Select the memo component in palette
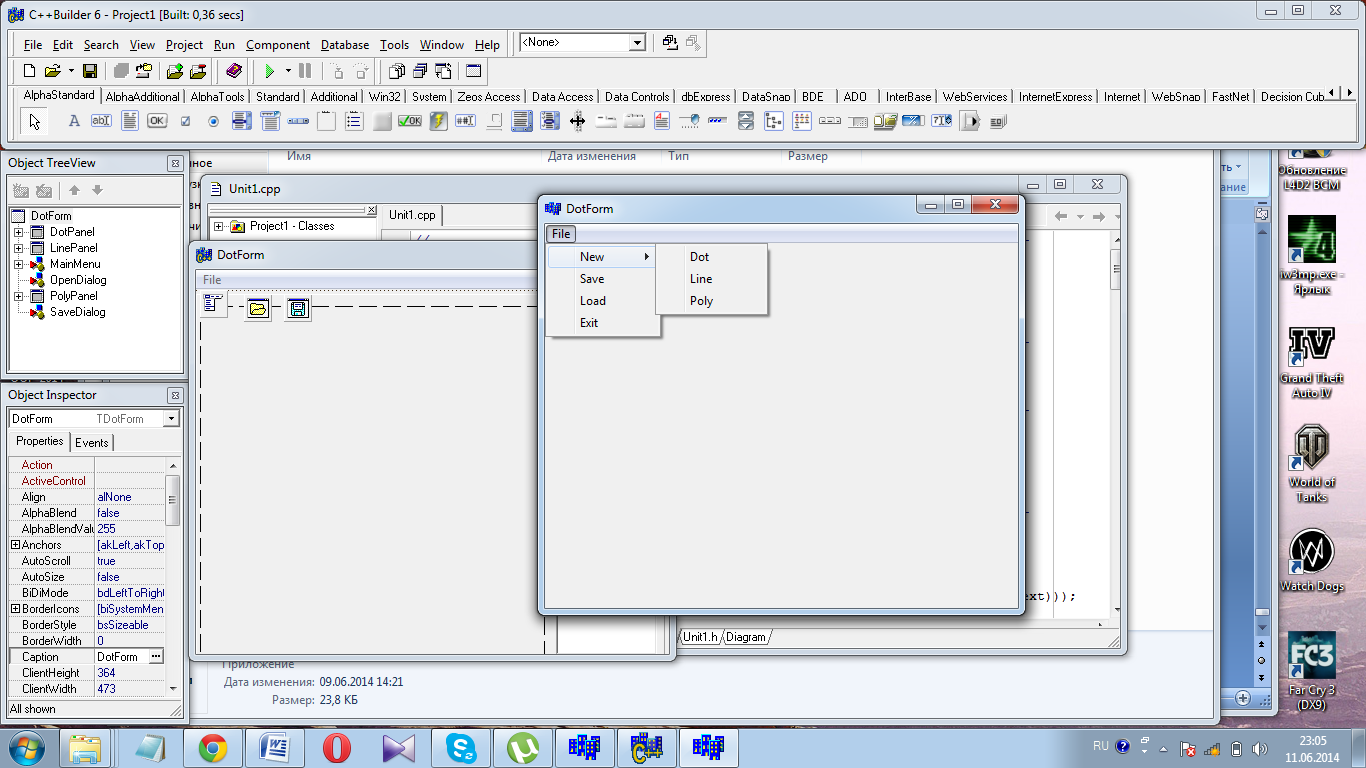The height and width of the screenshot is (768, 1366). (129, 121)
